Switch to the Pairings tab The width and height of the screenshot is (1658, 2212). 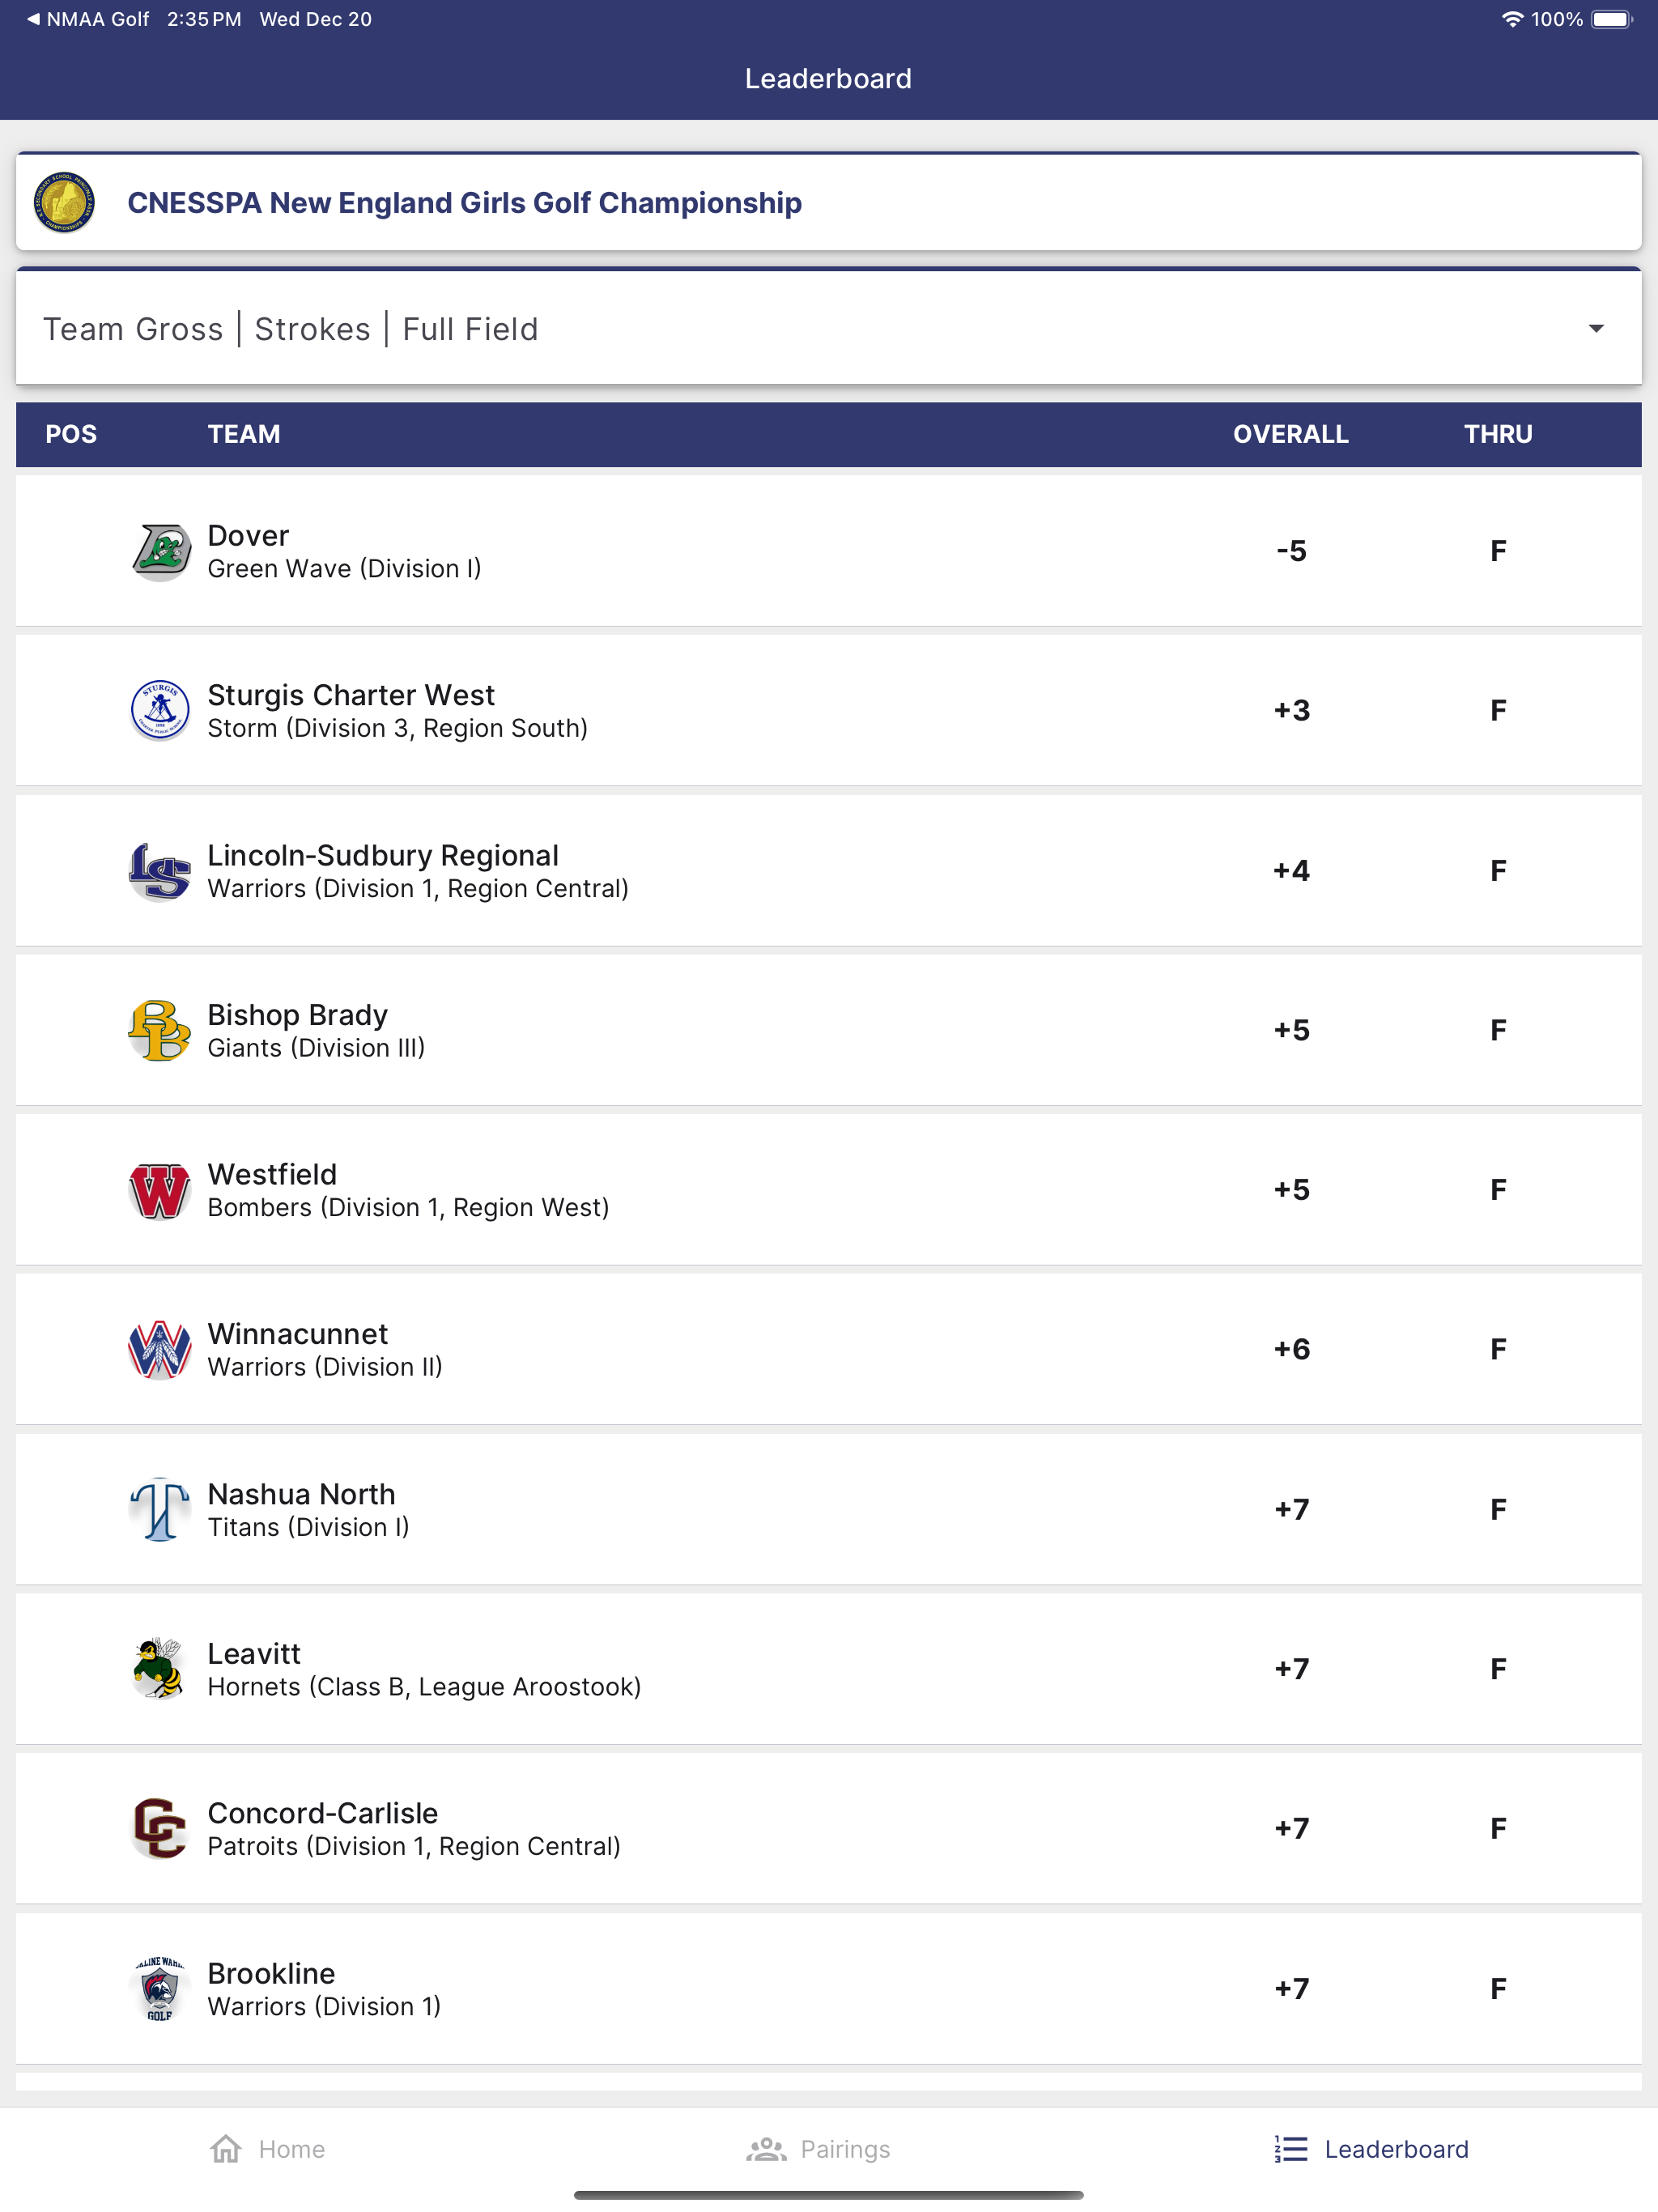(x=818, y=2149)
